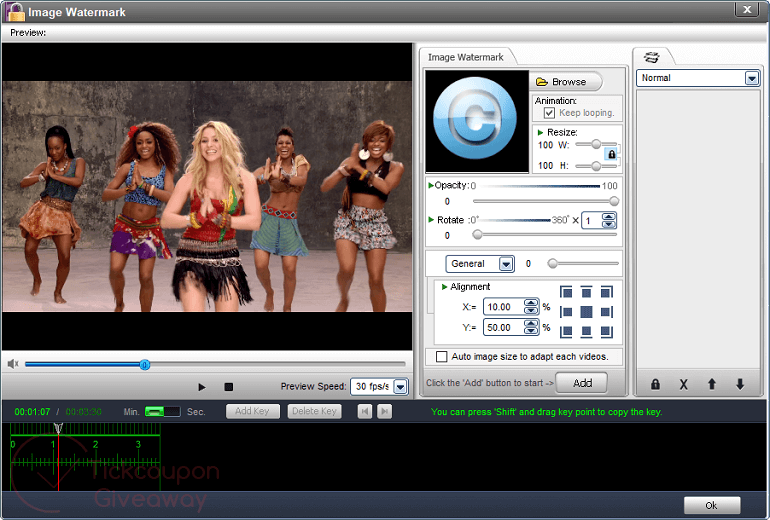The height and width of the screenshot is (520, 770).
Task: Align watermark to top-center
Action: [x=586, y=293]
